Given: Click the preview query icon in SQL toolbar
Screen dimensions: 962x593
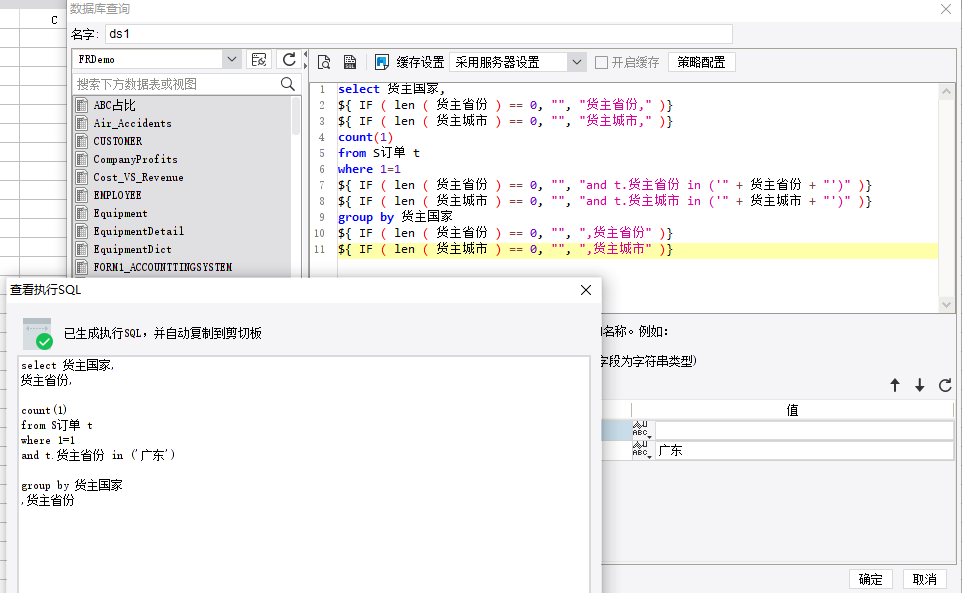Looking at the screenshot, I should point(324,62).
